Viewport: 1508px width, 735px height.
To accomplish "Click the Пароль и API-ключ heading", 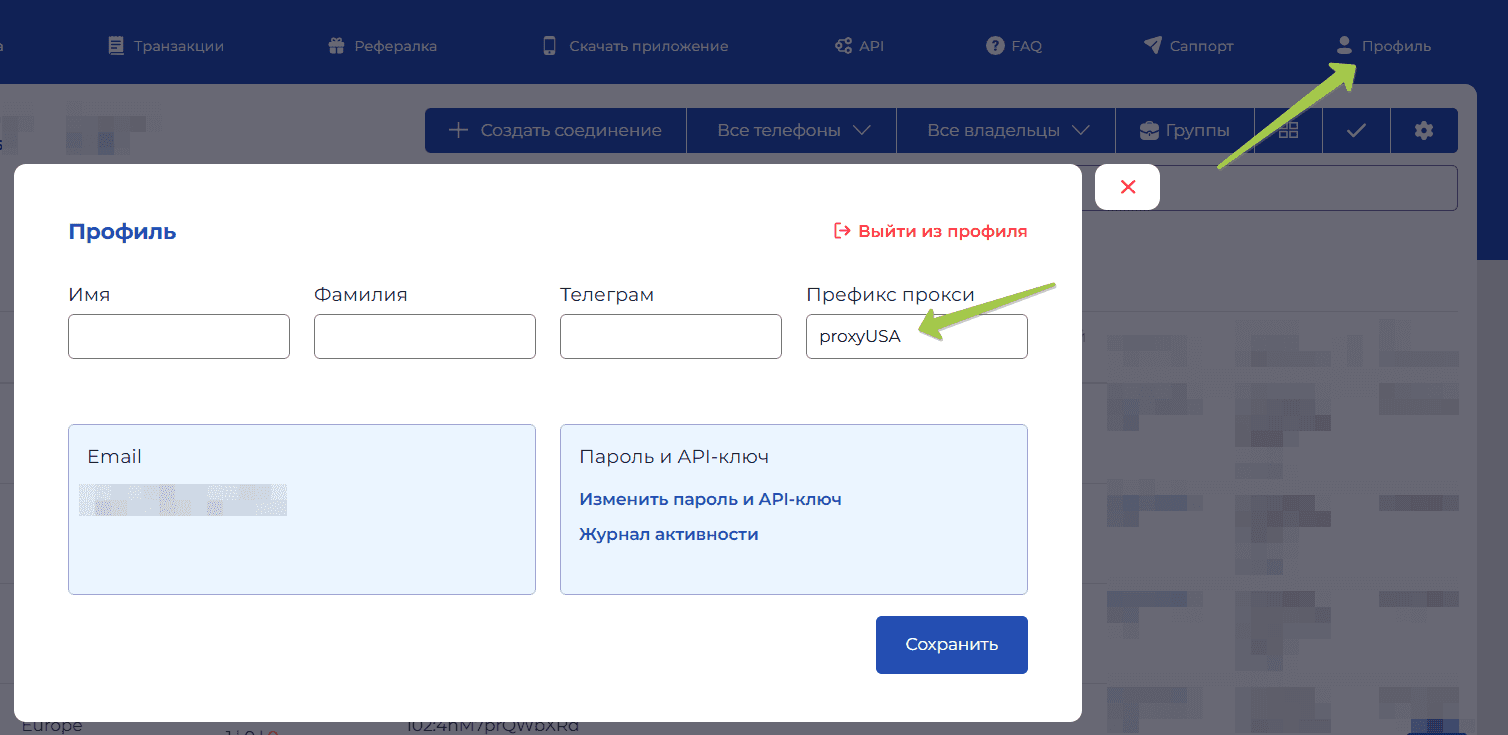I will (674, 456).
